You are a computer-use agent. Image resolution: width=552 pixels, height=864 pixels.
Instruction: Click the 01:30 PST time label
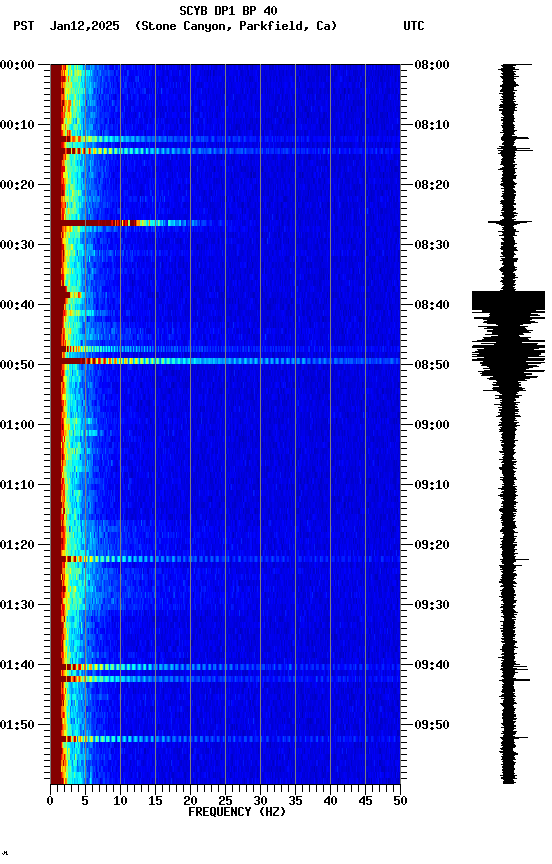tap(17, 605)
